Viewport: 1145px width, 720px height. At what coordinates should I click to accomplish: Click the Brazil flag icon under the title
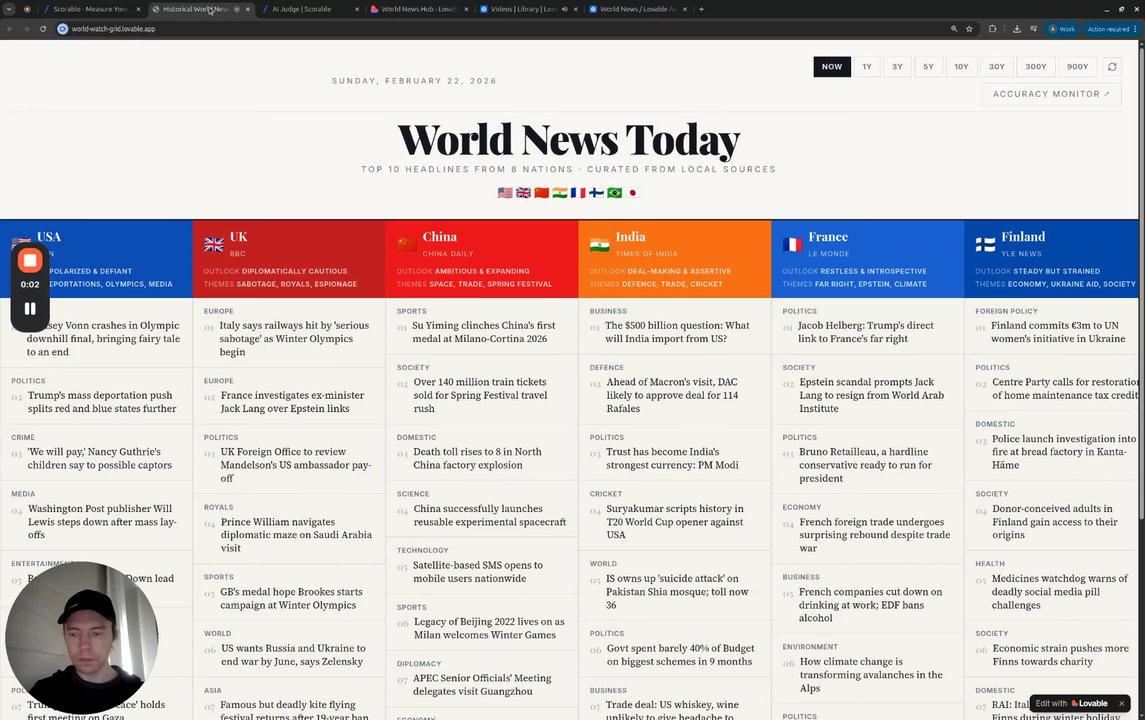[x=615, y=193]
